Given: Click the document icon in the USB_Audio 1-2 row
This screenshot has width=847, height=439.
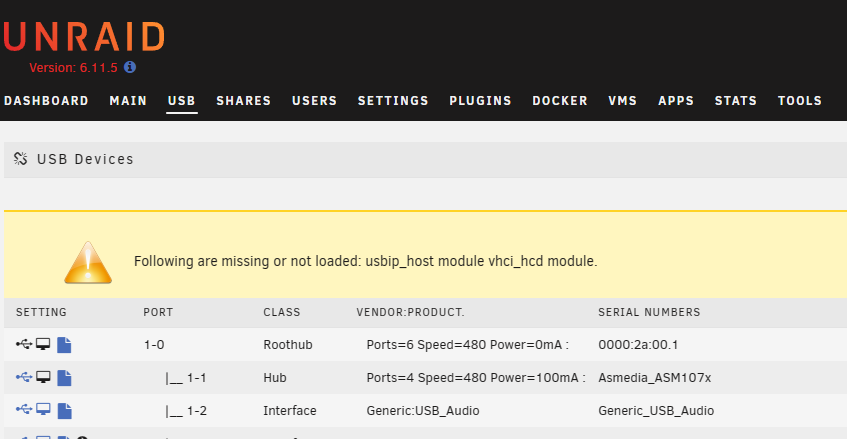Looking at the screenshot, I should [64, 410].
